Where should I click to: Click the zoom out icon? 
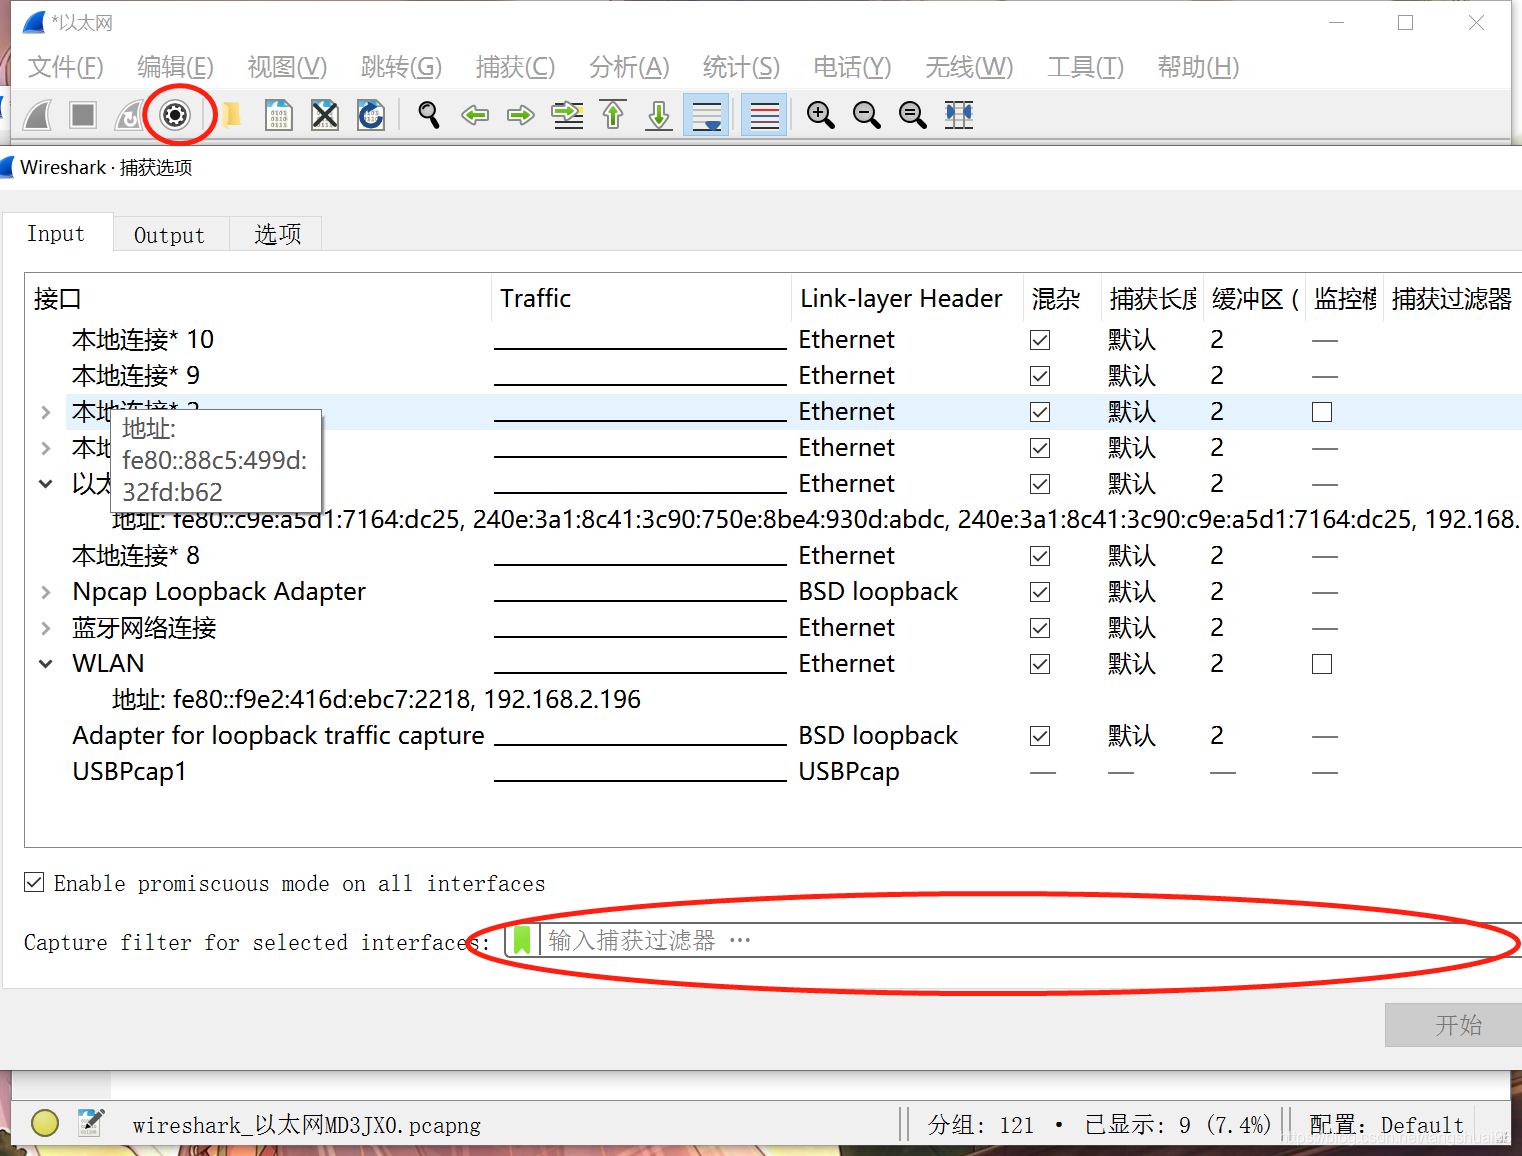[x=866, y=115]
